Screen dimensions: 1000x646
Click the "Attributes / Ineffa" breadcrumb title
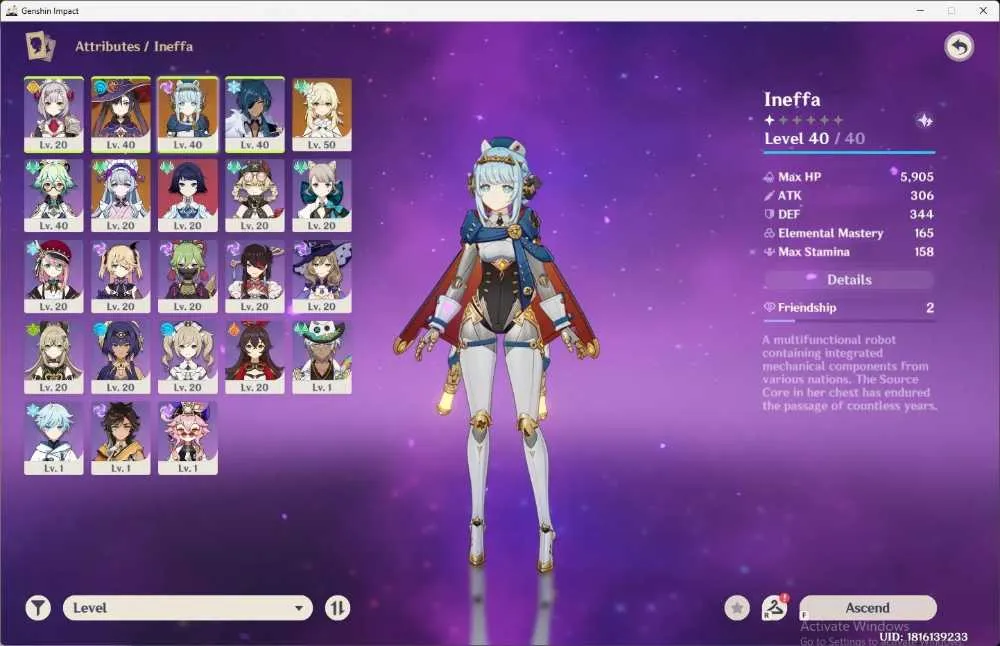click(134, 47)
